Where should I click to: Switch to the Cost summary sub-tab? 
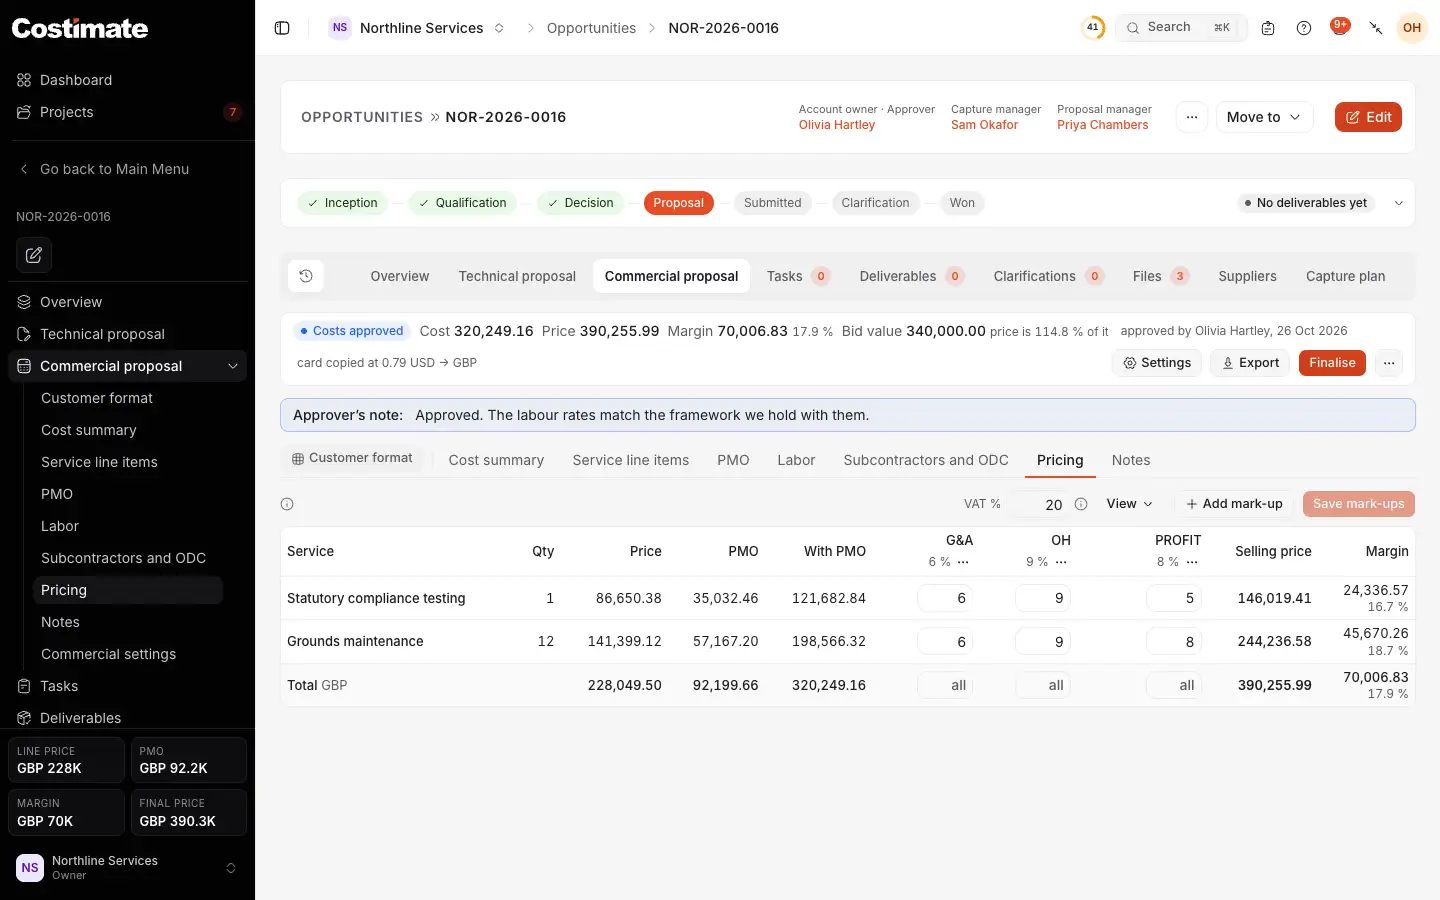pyautogui.click(x=496, y=460)
